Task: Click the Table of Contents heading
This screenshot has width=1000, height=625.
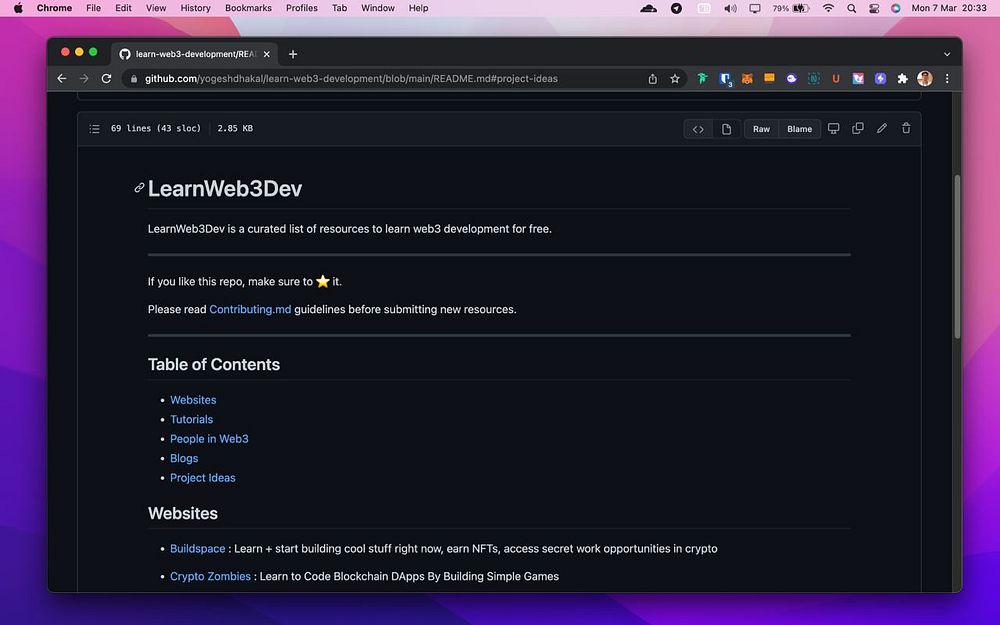Action: pos(214,364)
